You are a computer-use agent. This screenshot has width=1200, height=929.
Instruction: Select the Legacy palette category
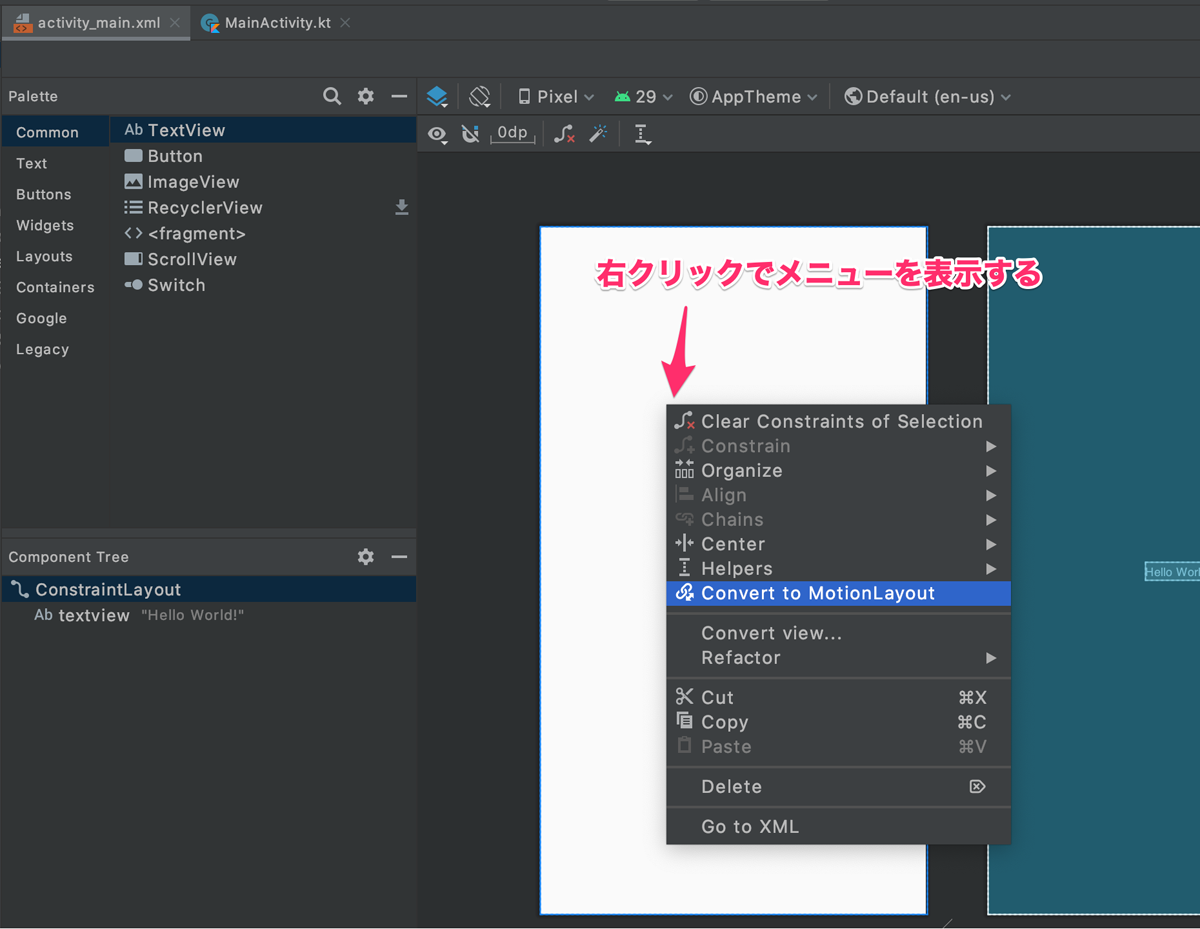(x=55, y=349)
